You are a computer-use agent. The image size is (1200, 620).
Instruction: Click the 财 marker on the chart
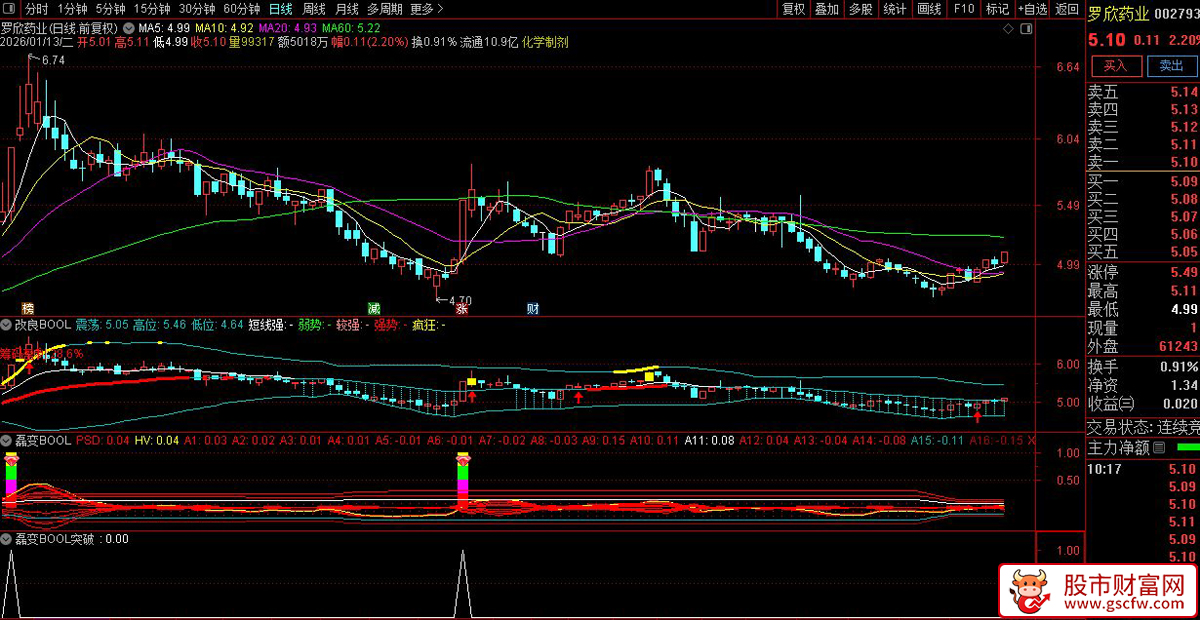(x=534, y=308)
